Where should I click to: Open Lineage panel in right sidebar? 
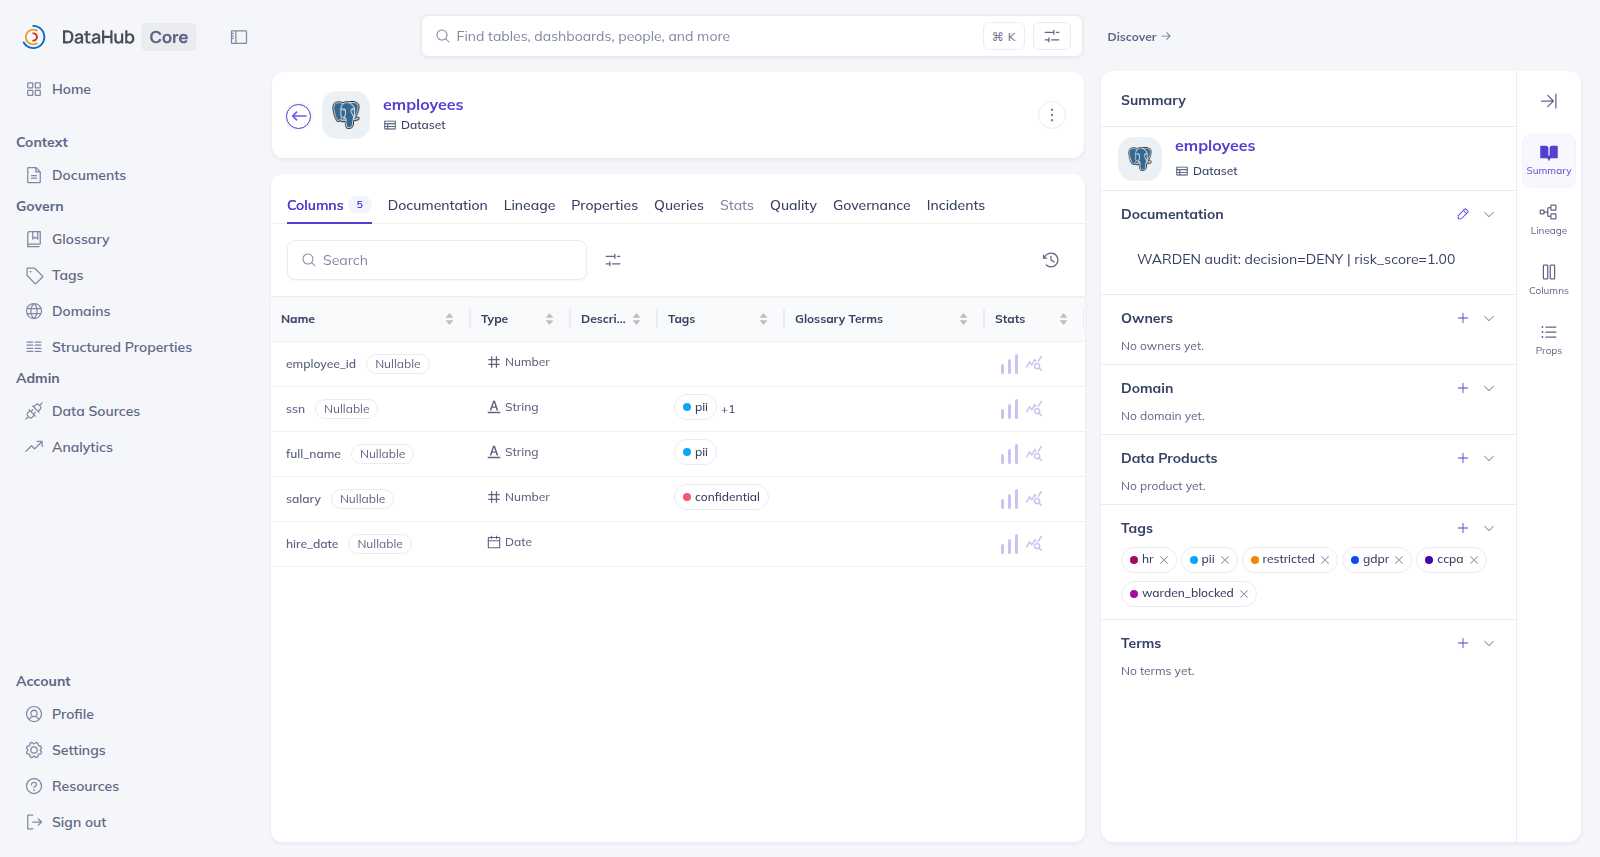pyautogui.click(x=1548, y=219)
